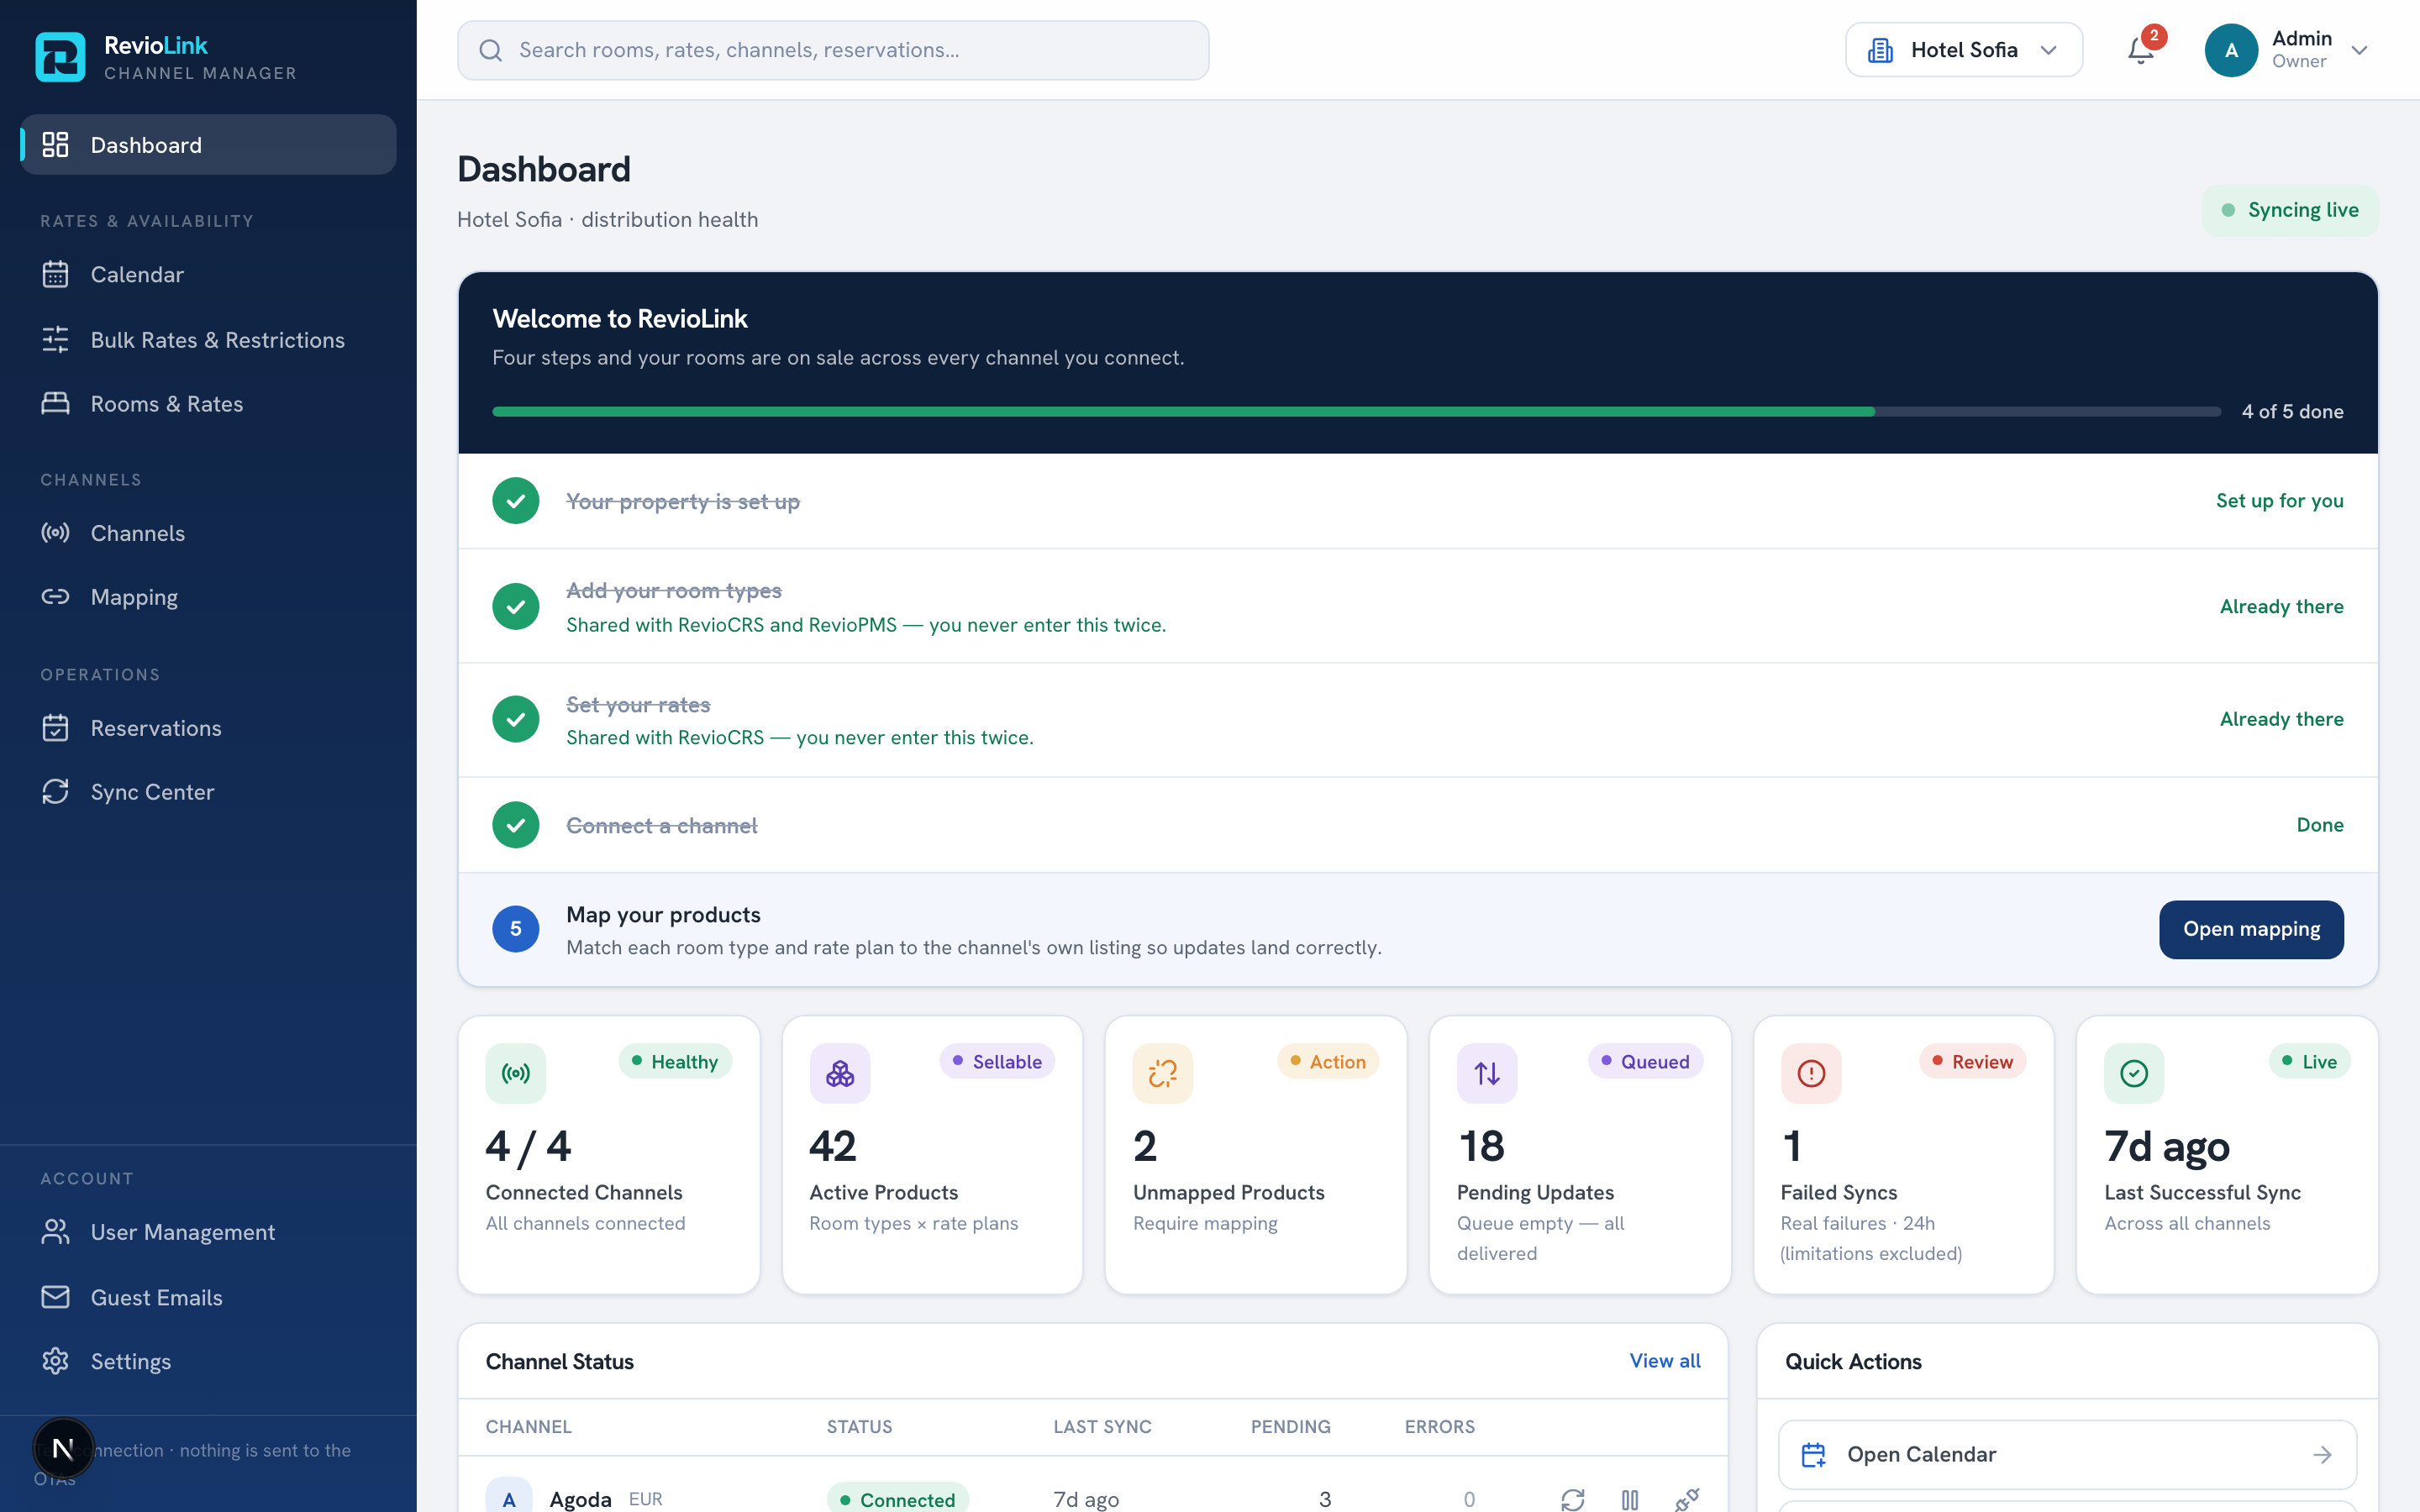Click 'Already there' on Add room types row
The height and width of the screenshot is (1512, 2420).
coord(2281,606)
